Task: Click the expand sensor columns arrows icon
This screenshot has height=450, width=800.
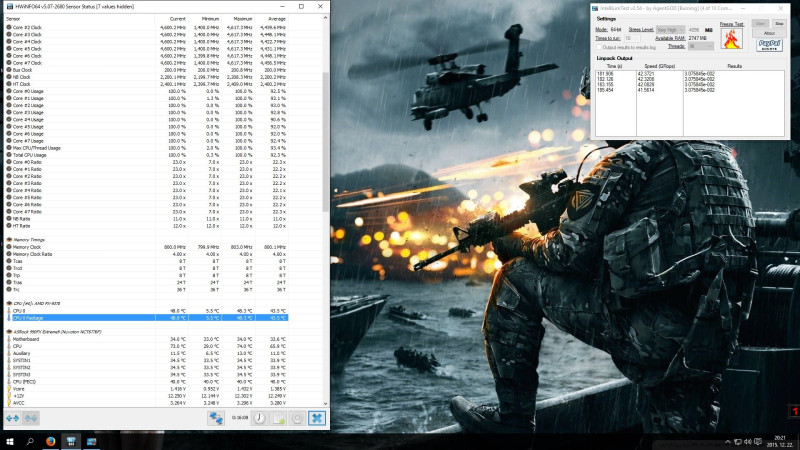Action: pos(12,418)
